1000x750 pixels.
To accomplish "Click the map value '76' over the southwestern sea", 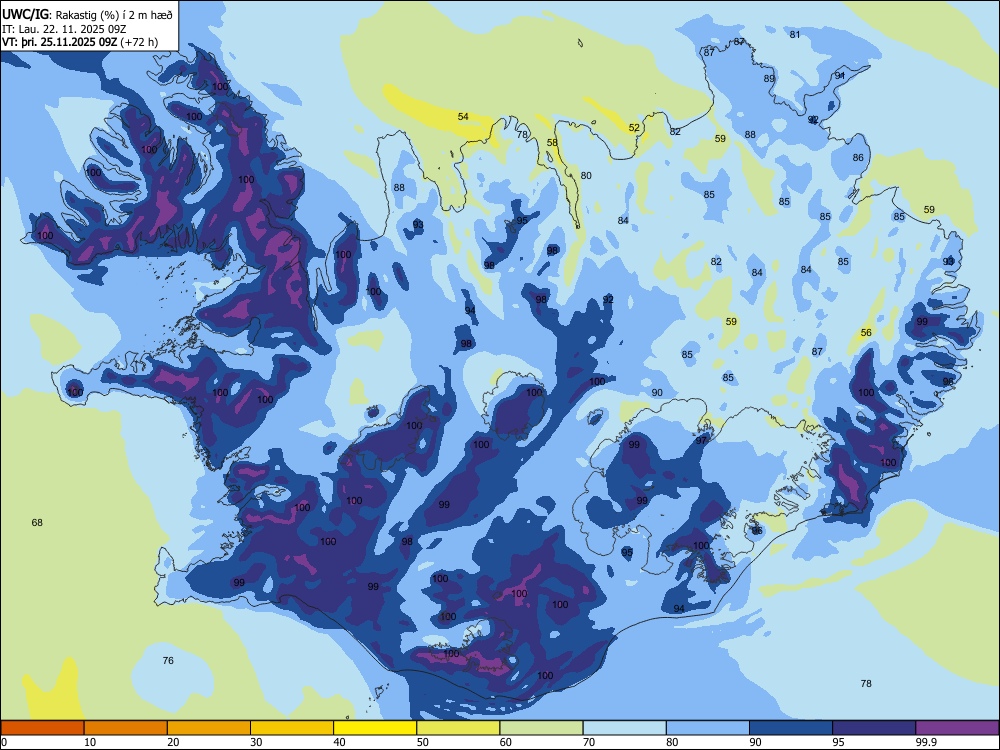I will click(x=168, y=661).
